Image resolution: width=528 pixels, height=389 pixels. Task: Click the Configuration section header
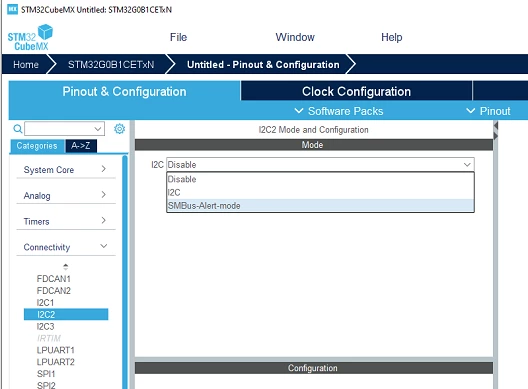coord(314,368)
